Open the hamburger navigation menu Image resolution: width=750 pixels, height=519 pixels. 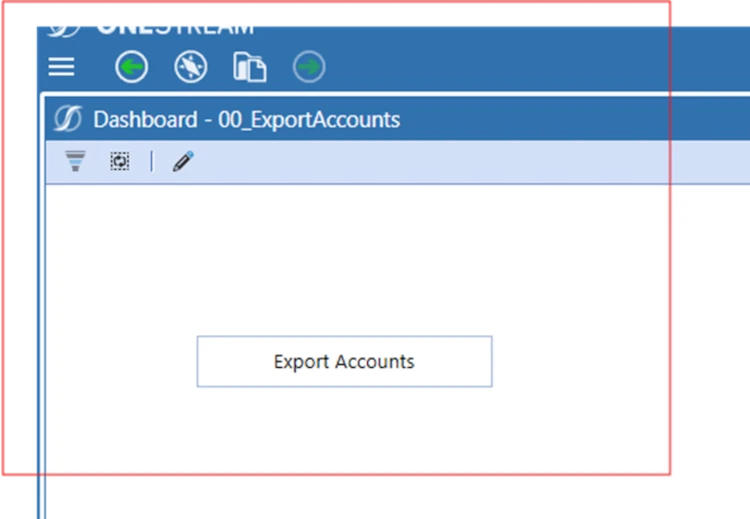point(62,67)
